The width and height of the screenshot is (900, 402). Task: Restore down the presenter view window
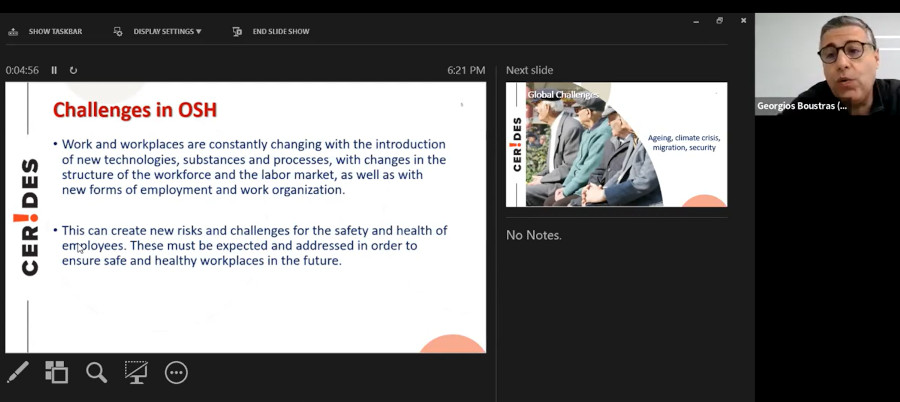pyautogui.click(x=719, y=20)
